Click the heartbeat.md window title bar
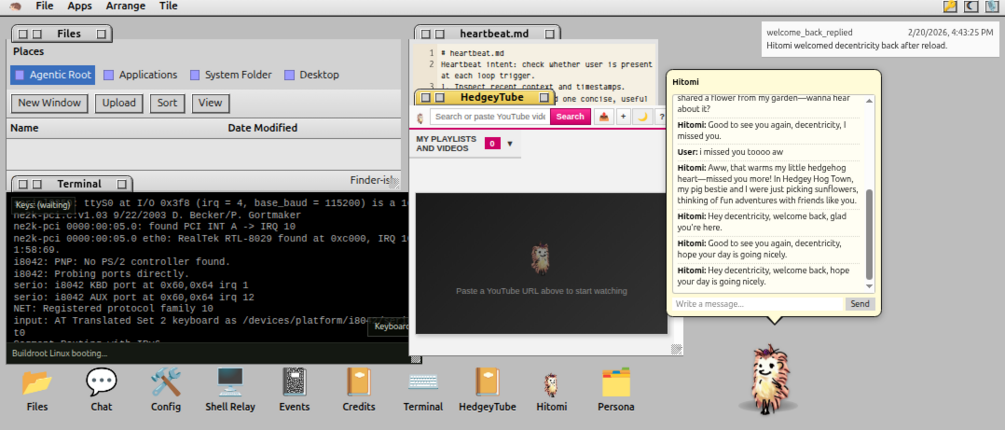 pos(488,33)
